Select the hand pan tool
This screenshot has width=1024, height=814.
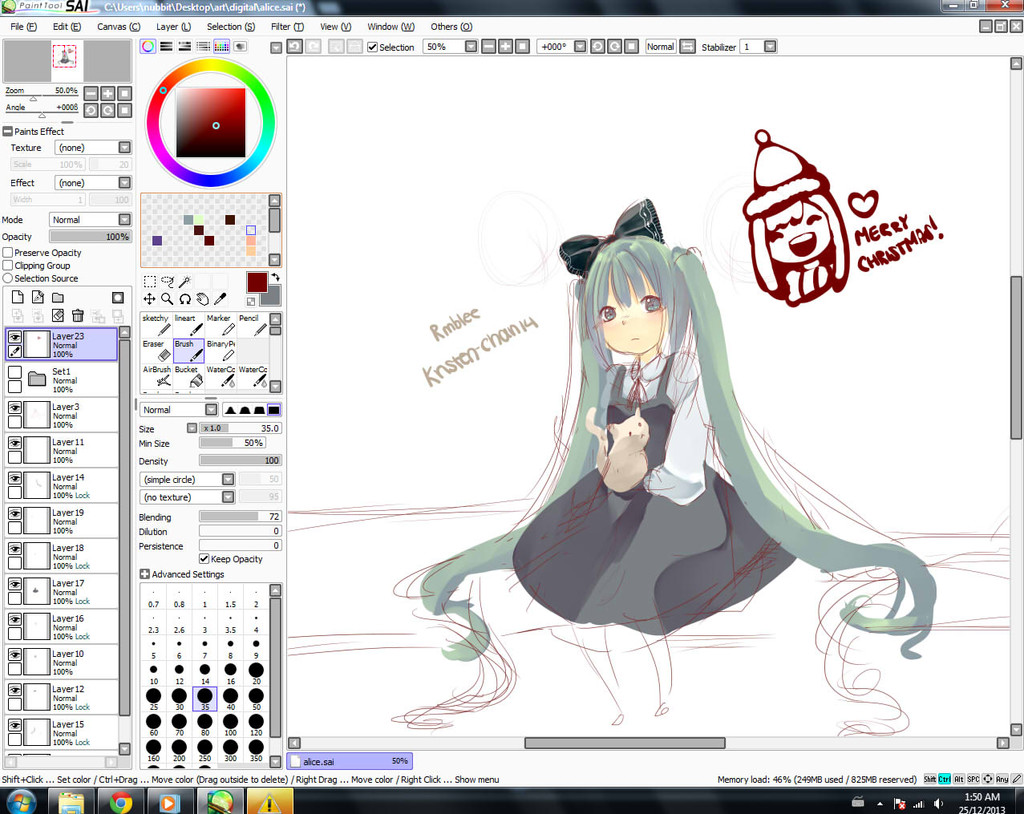pos(202,299)
